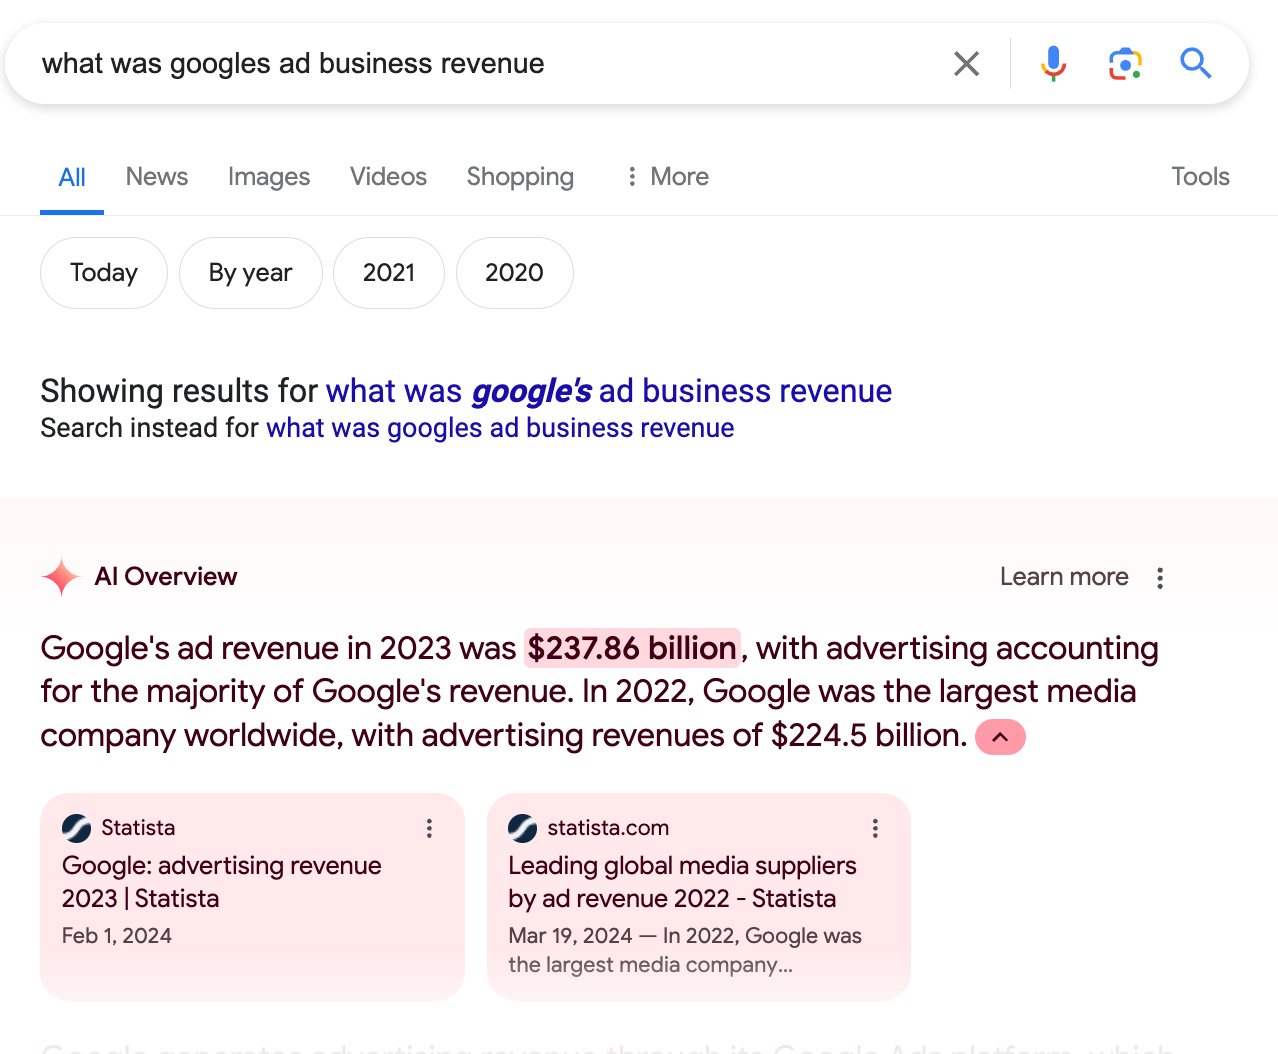Click the Feb 1, 2024 date text
1278x1054 pixels.
point(117,936)
